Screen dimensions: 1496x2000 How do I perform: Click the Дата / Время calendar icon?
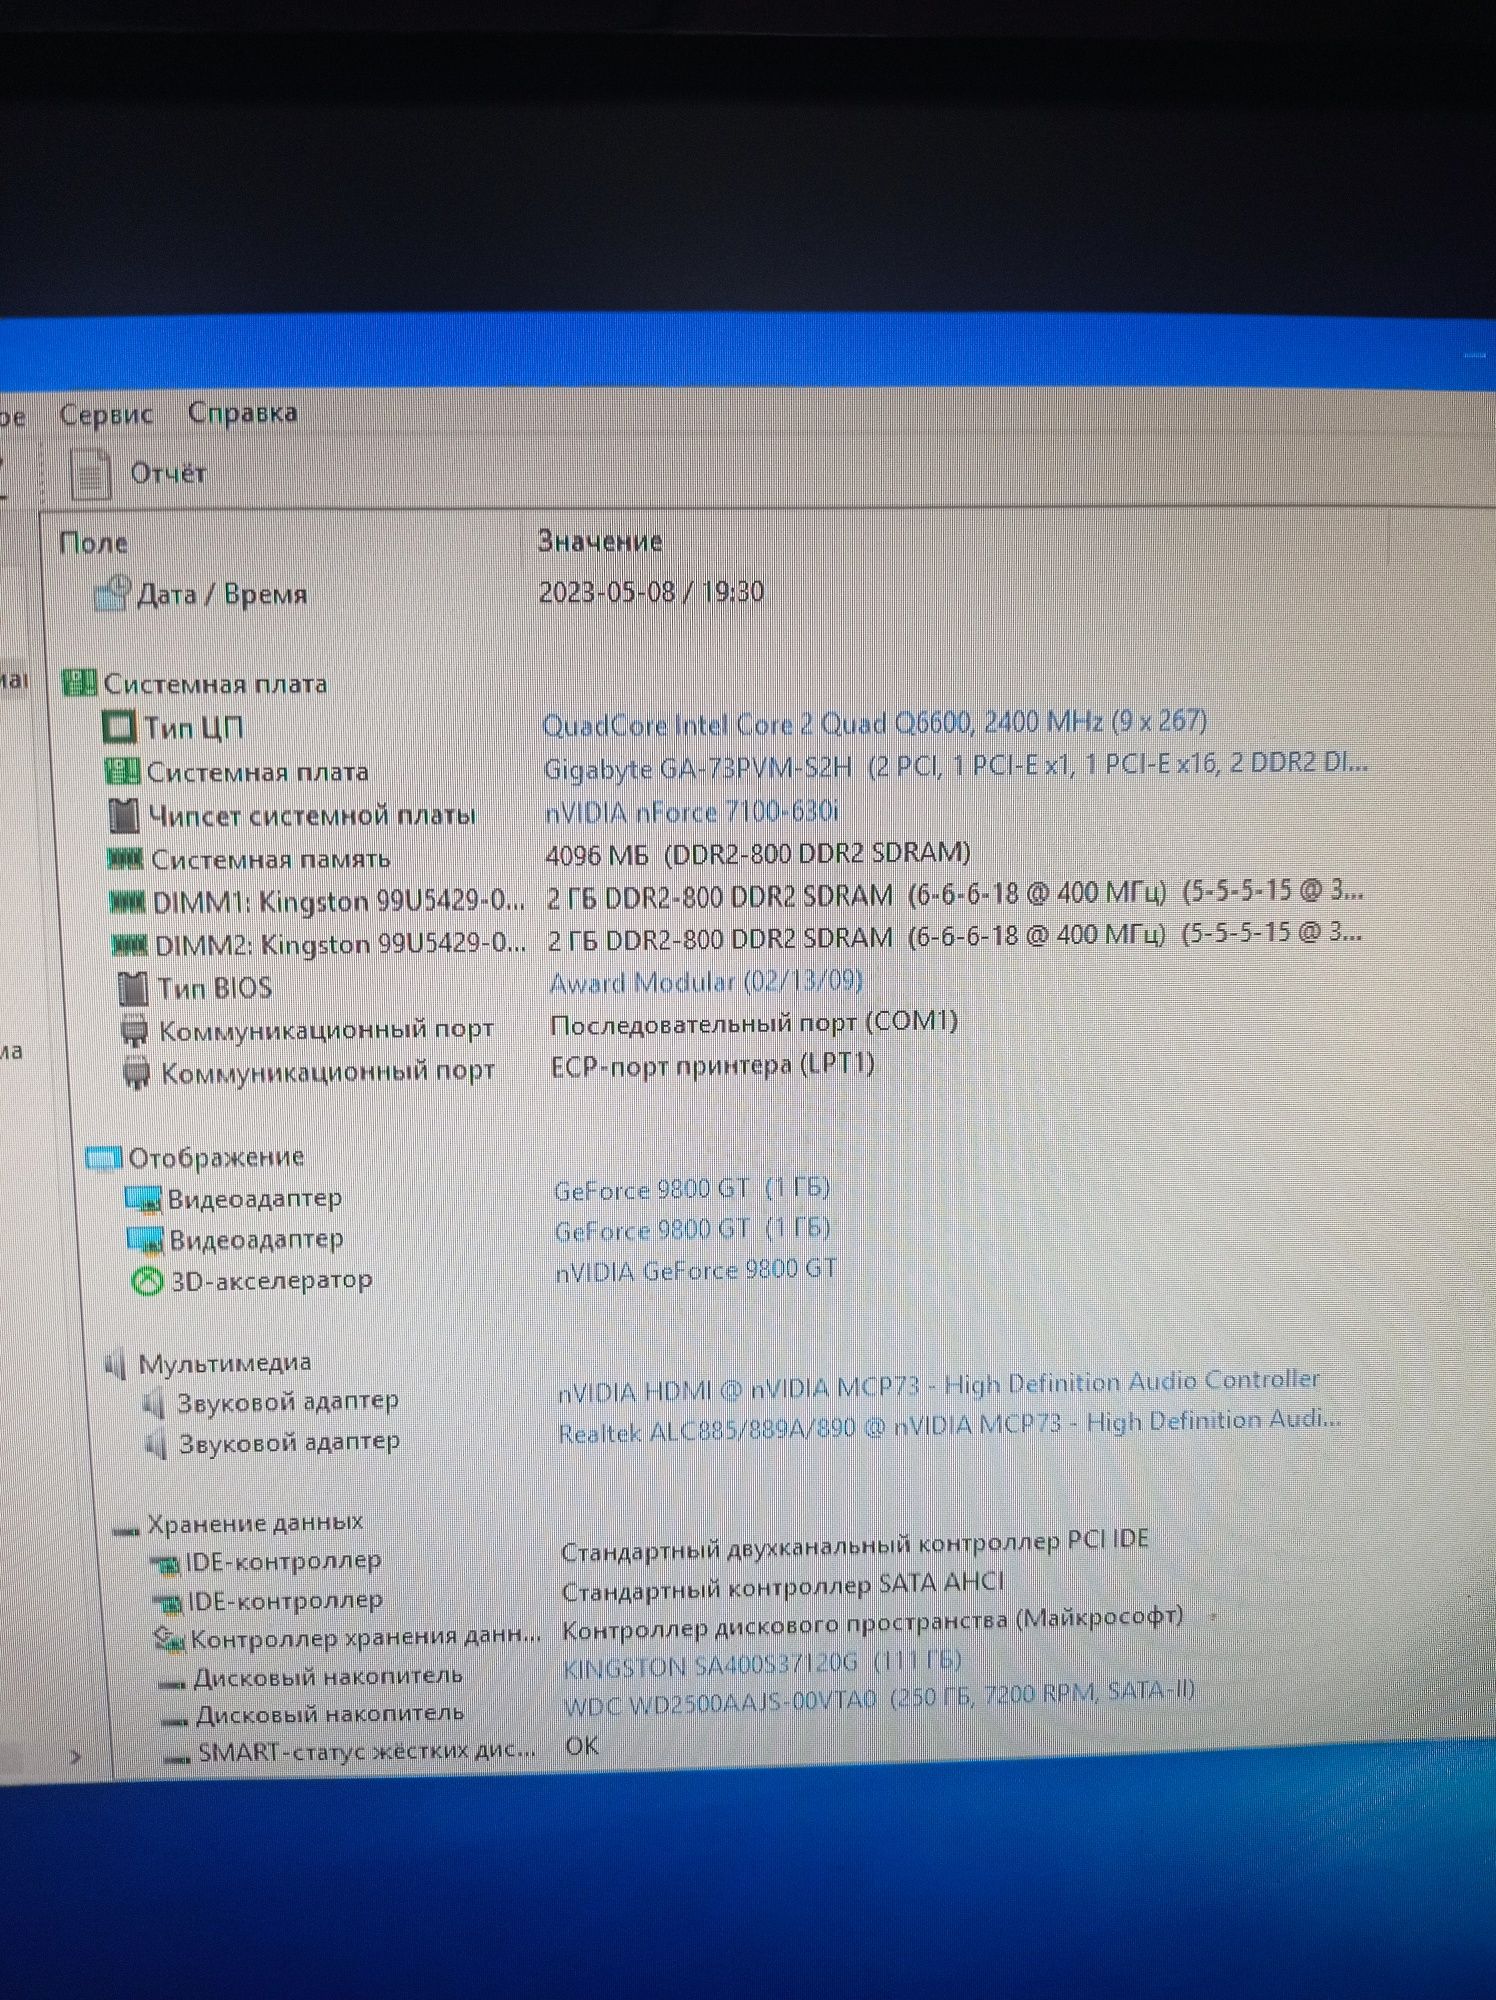click(x=111, y=593)
